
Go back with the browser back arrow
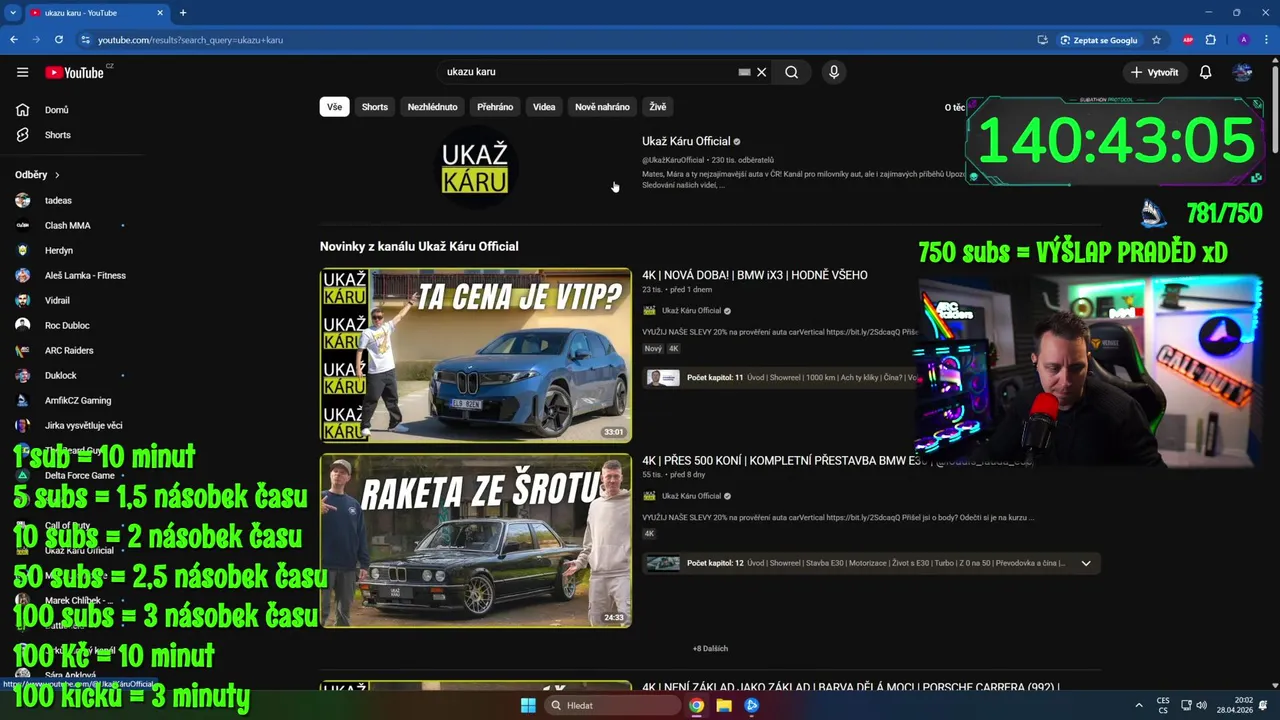pyautogui.click(x=13, y=40)
